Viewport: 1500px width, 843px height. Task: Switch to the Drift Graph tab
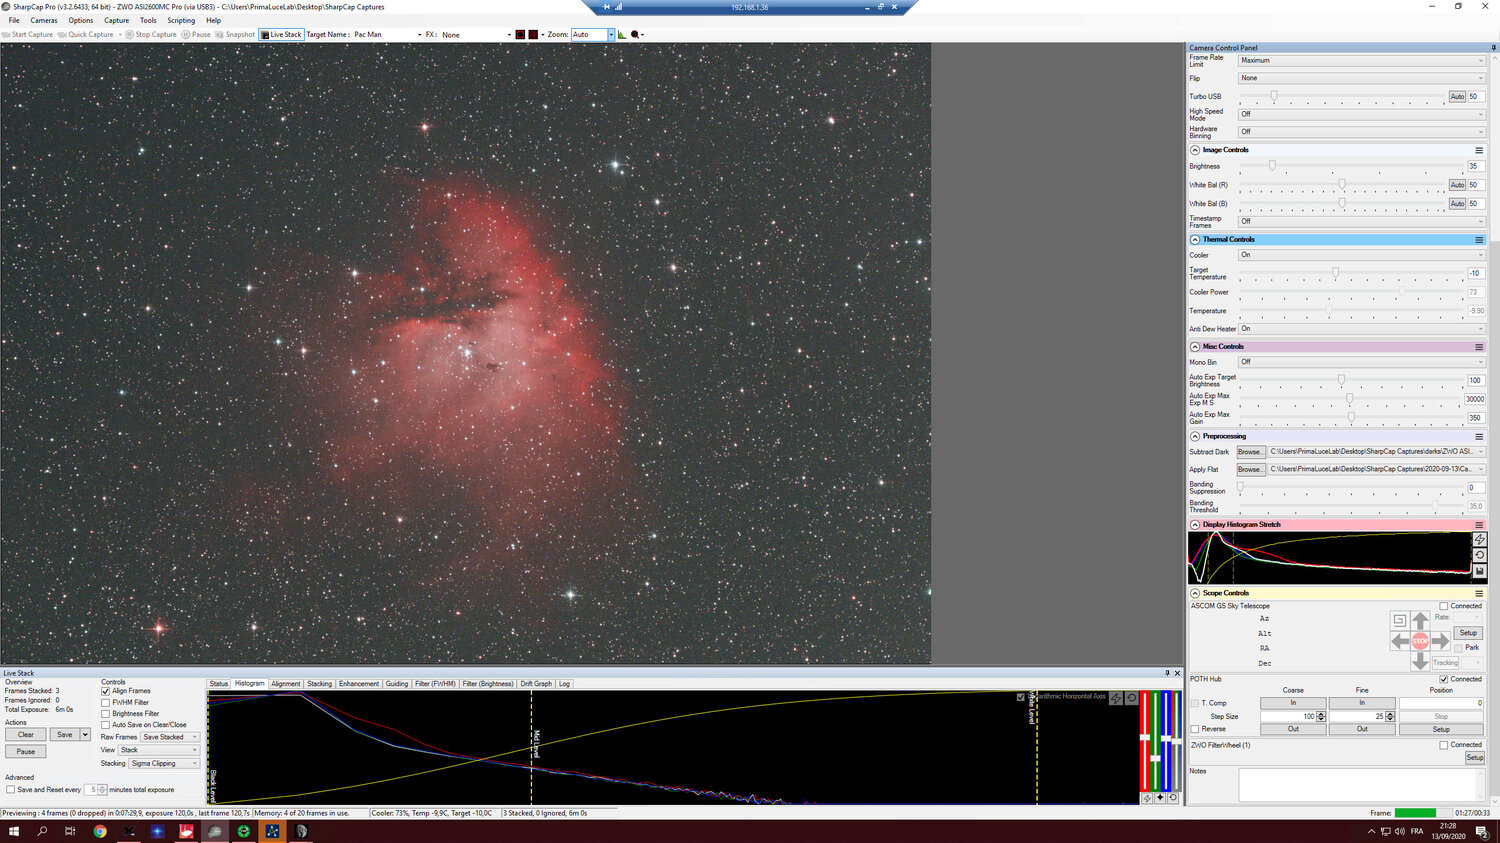[535, 684]
